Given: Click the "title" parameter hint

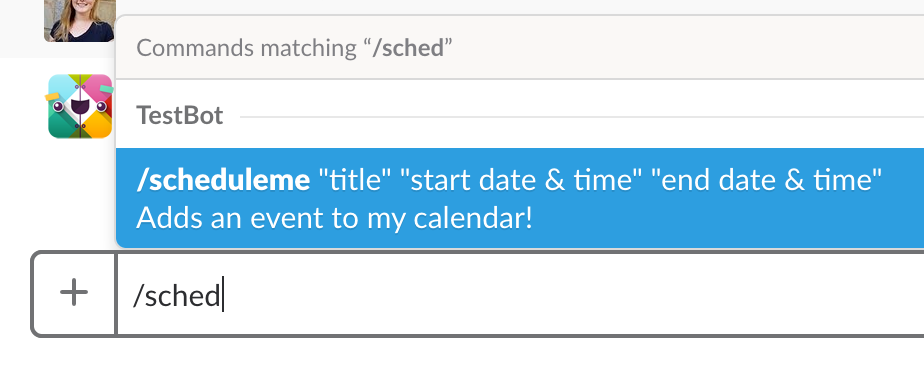Looking at the screenshot, I should (x=354, y=180).
